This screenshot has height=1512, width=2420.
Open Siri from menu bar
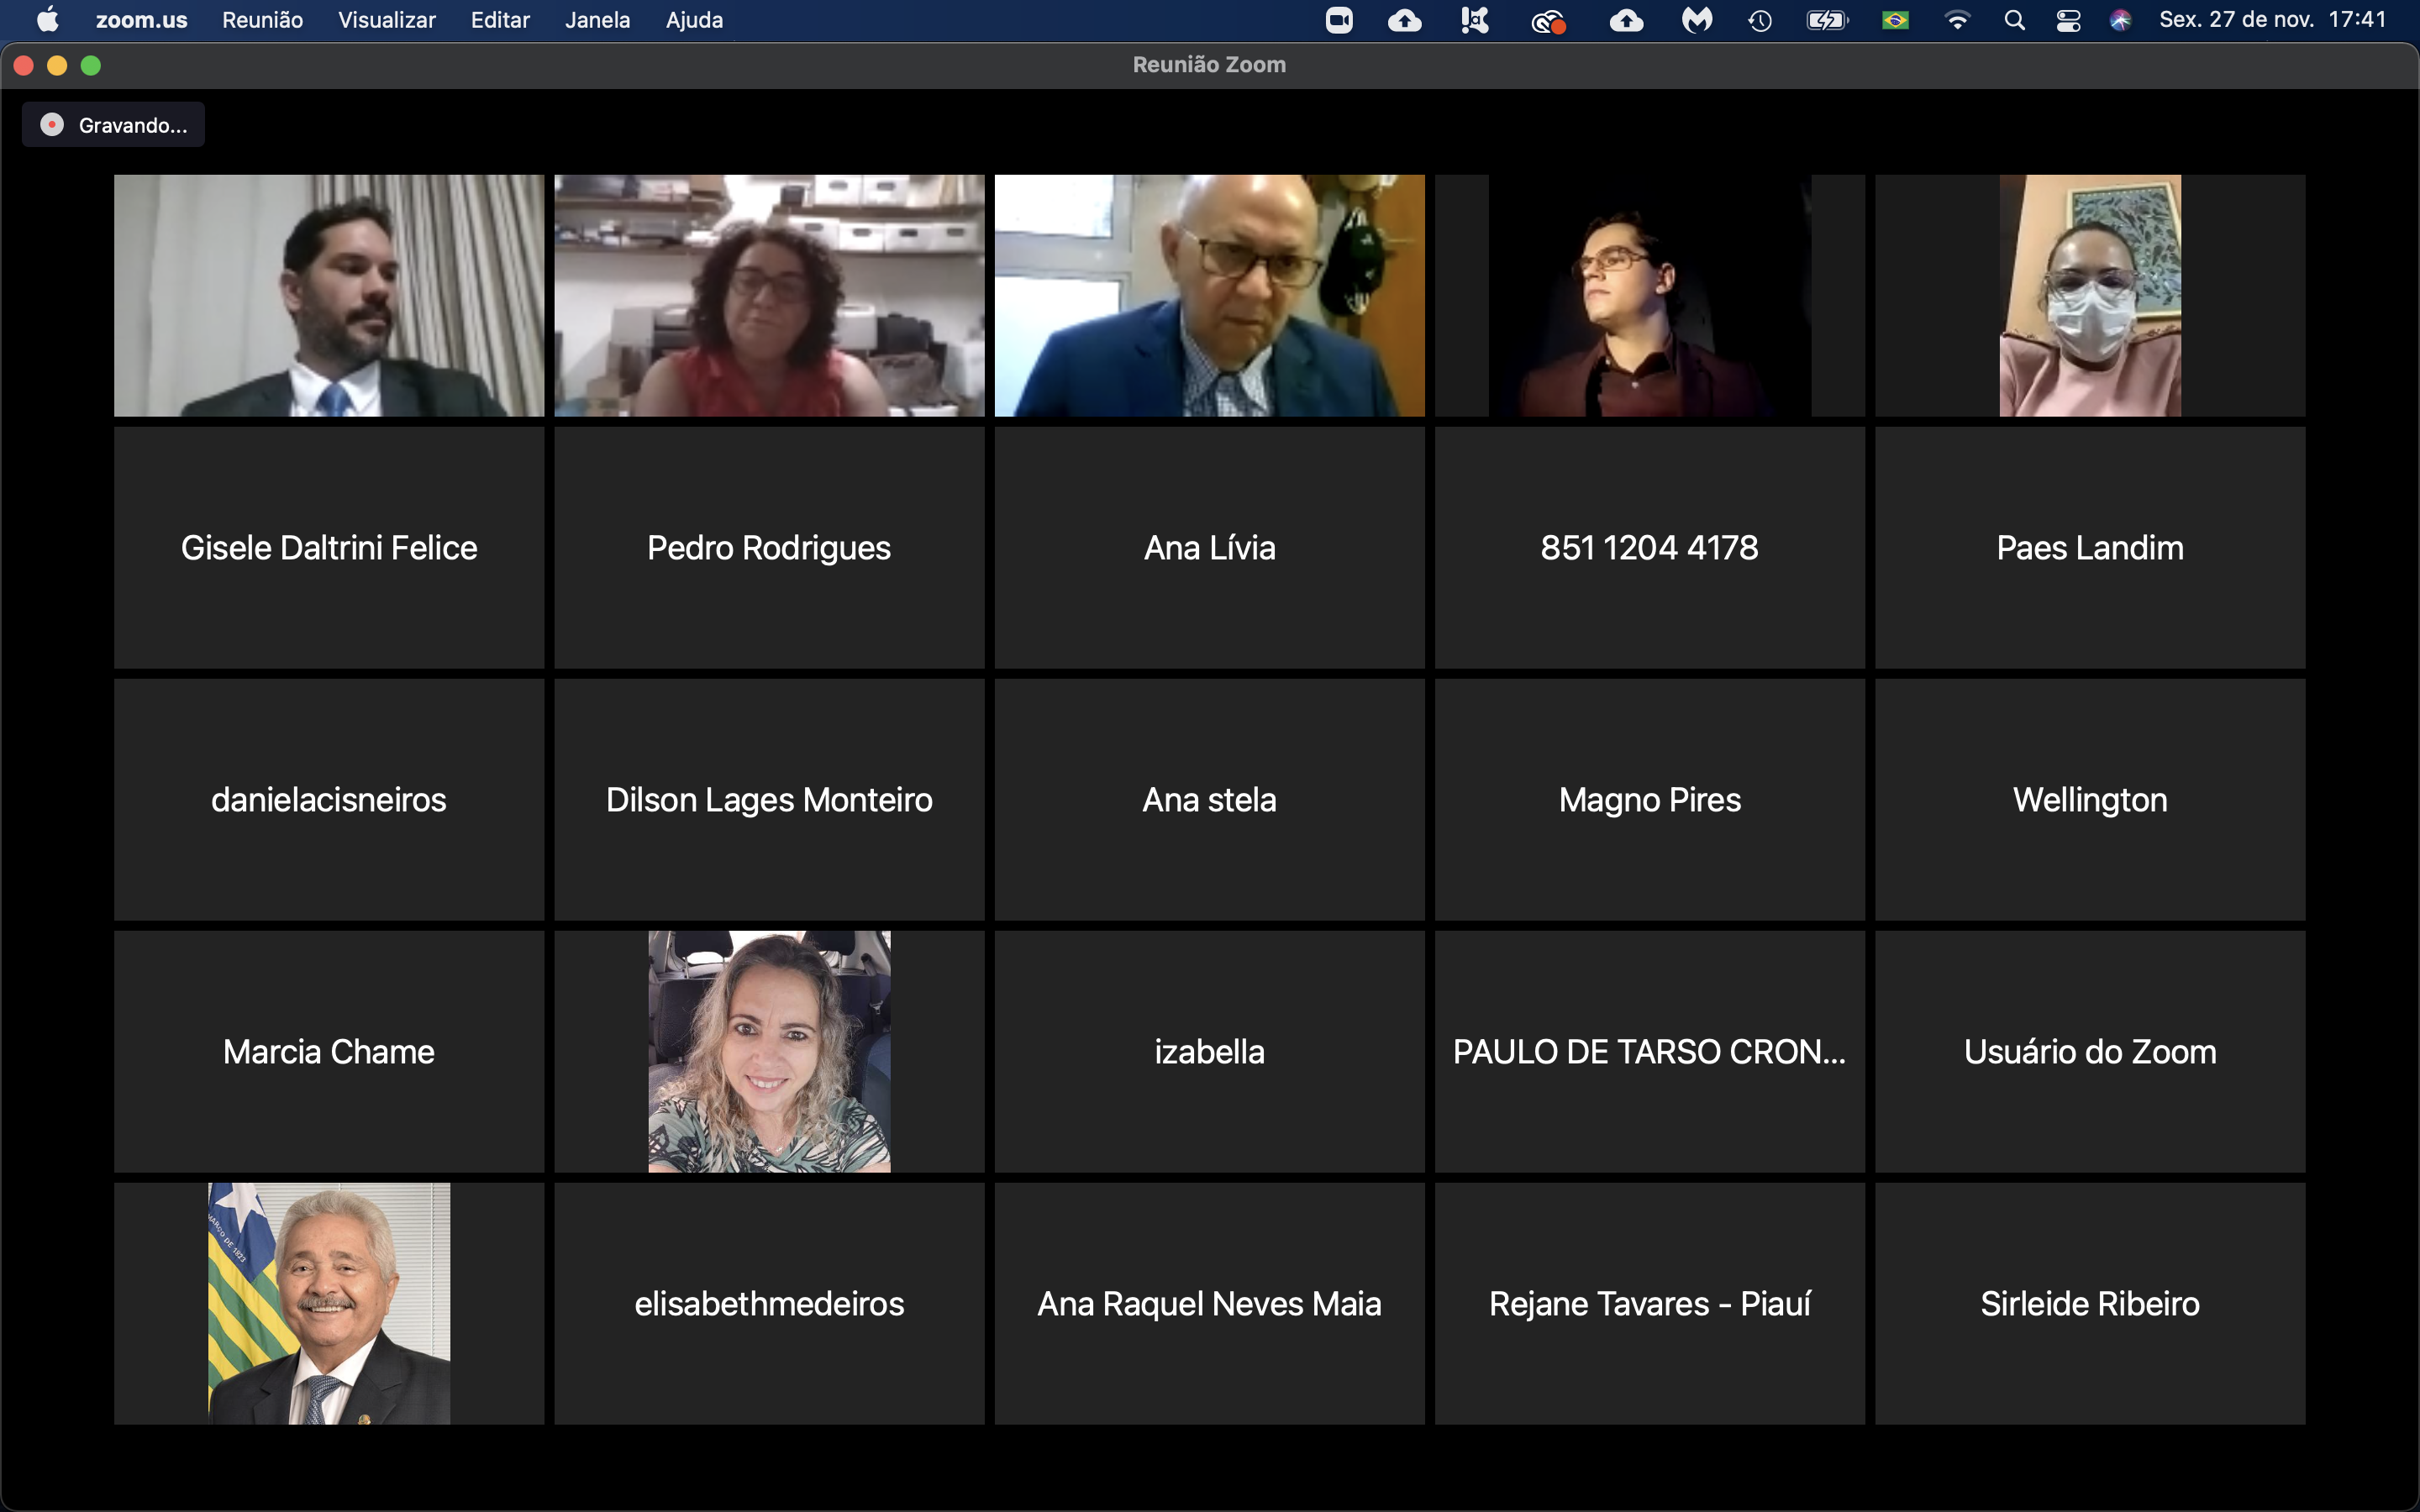tap(2120, 20)
